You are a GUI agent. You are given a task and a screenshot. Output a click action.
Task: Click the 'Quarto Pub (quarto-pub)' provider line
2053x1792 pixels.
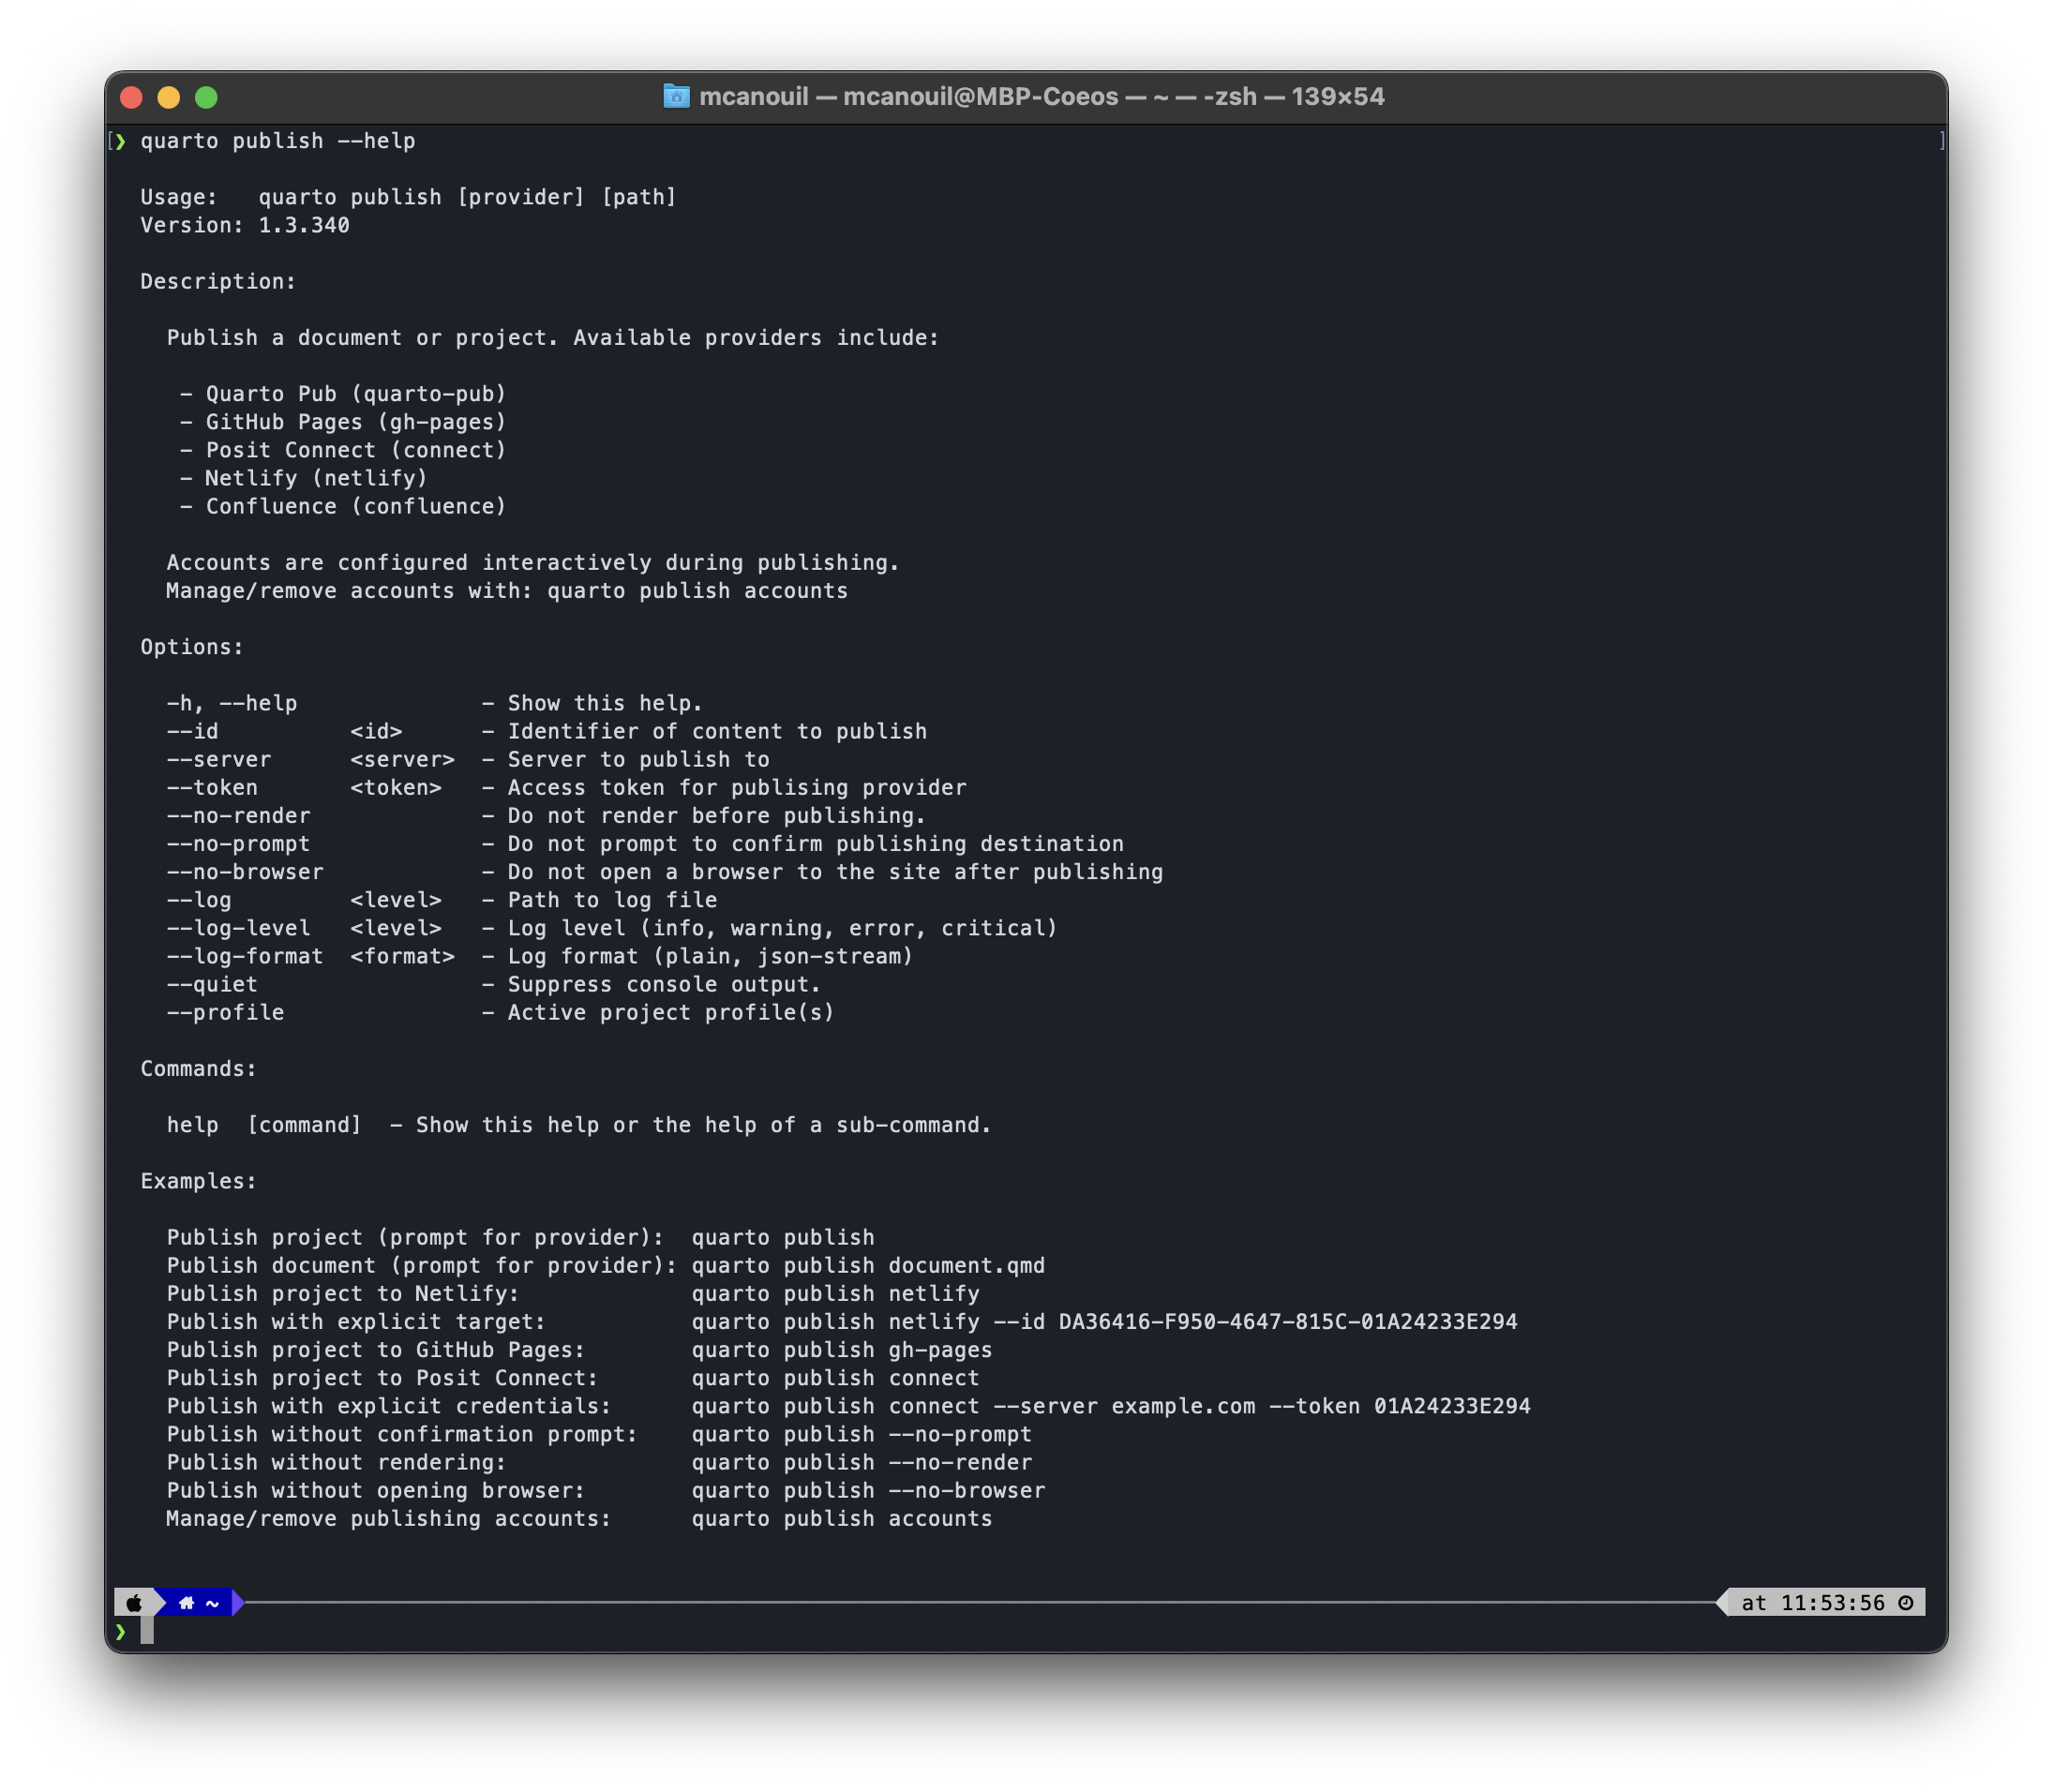(343, 394)
